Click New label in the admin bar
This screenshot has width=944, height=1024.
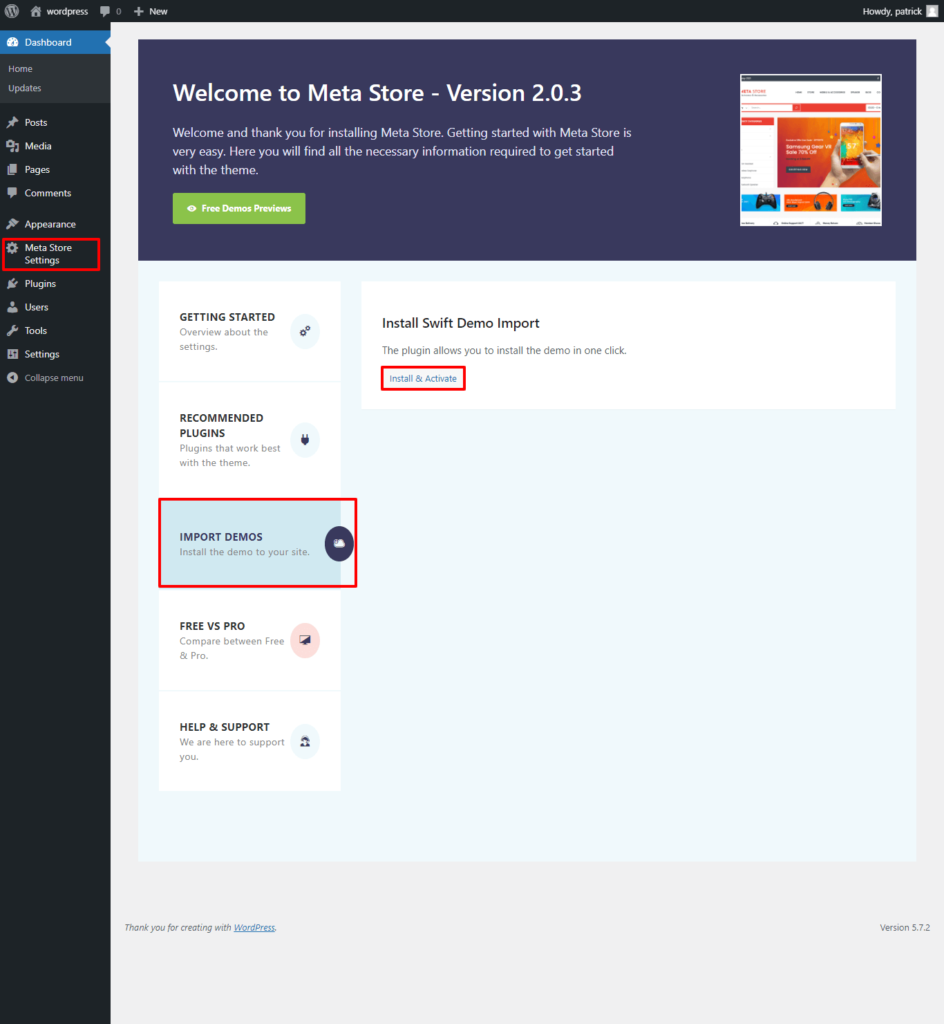point(158,12)
